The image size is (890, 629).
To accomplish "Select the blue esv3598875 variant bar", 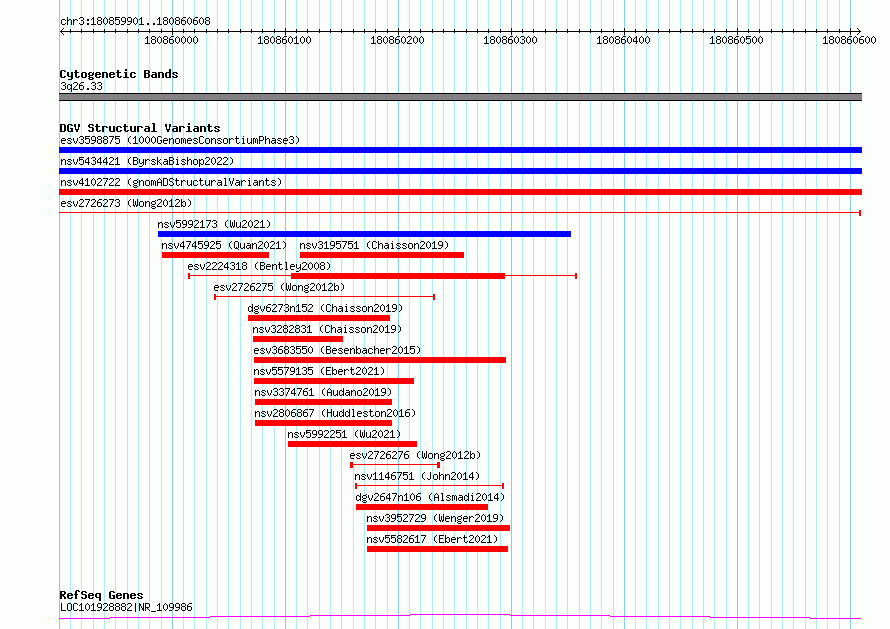I will coord(460,150).
